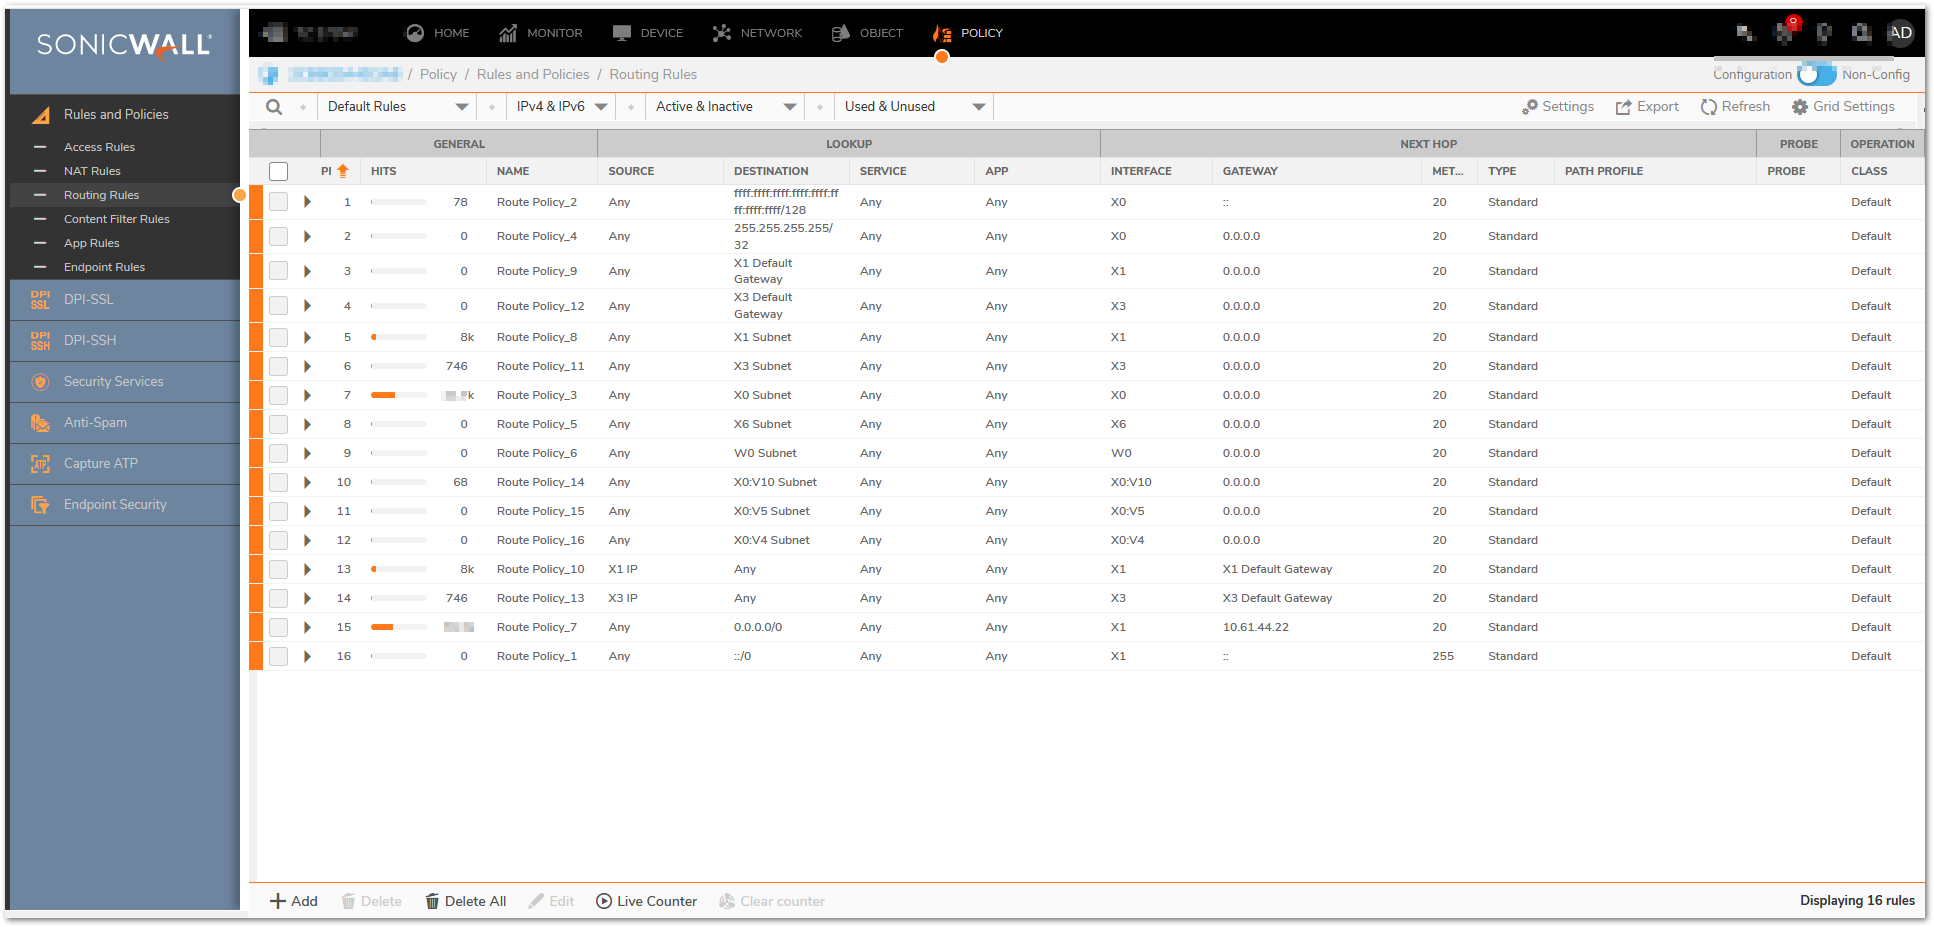This screenshot has height=927, width=1934.
Task: Click hits bar for Route Policy_7
Action: (398, 627)
